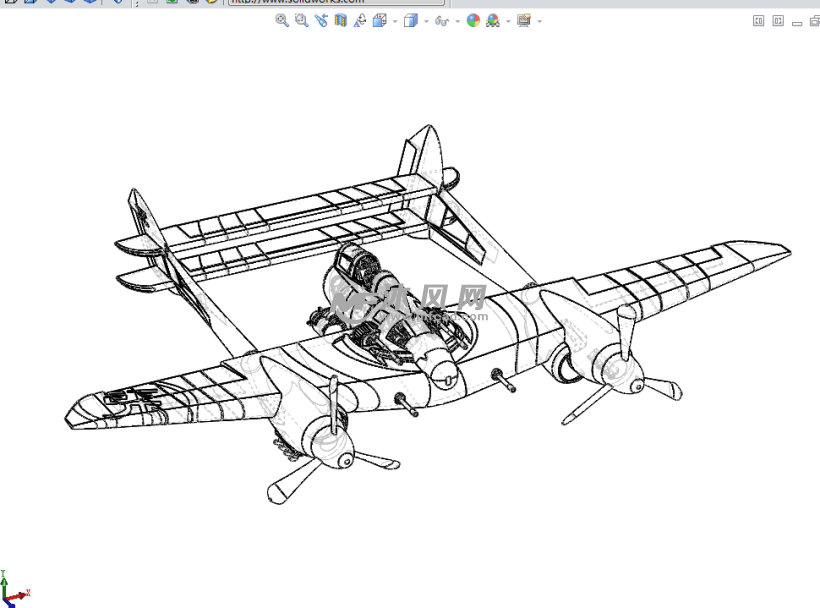The height and width of the screenshot is (608, 820).
Task: Collapse the left panel with arrow button
Action: (x=758, y=21)
